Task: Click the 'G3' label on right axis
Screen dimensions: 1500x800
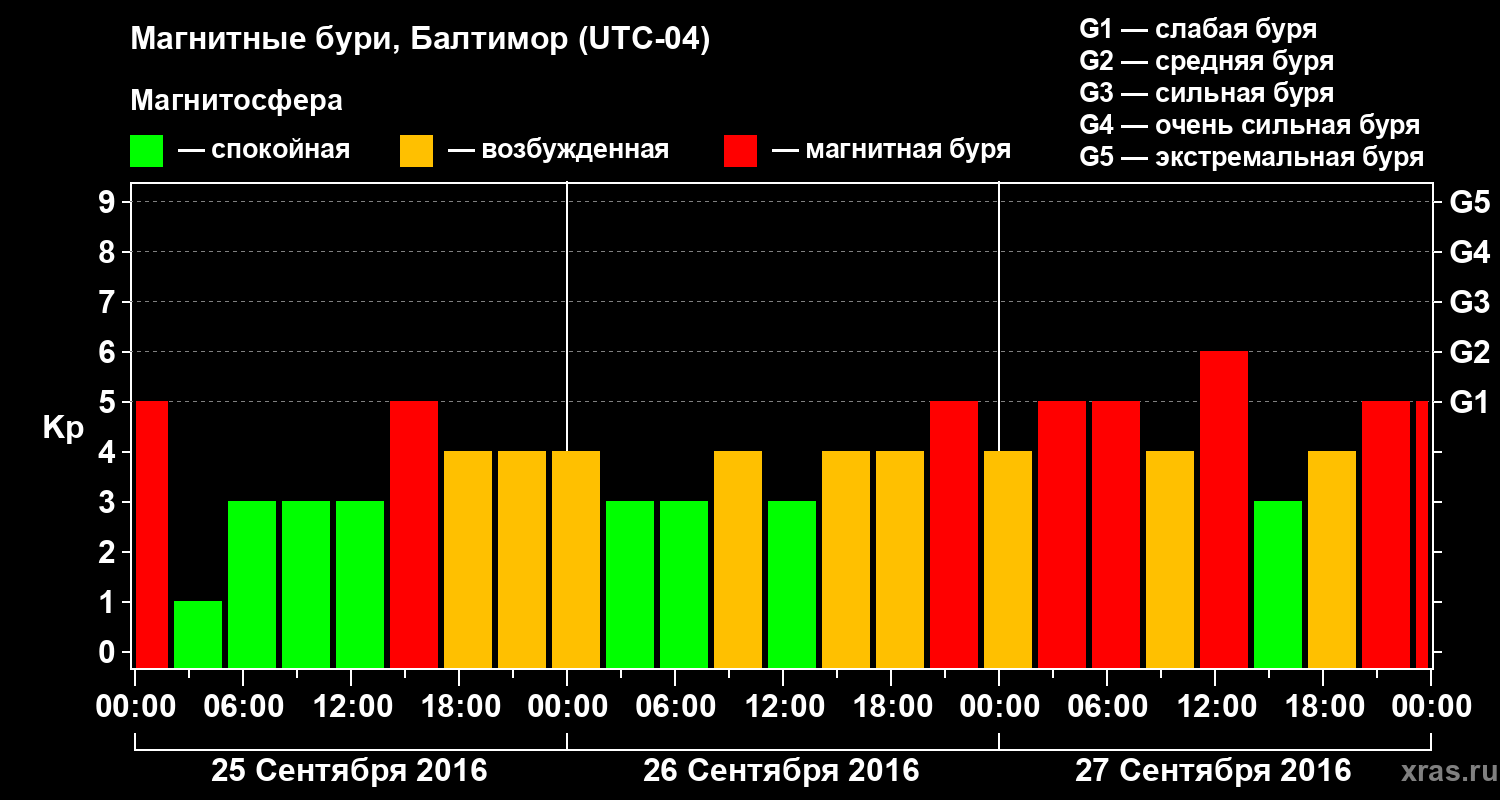Action: coord(1470,302)
